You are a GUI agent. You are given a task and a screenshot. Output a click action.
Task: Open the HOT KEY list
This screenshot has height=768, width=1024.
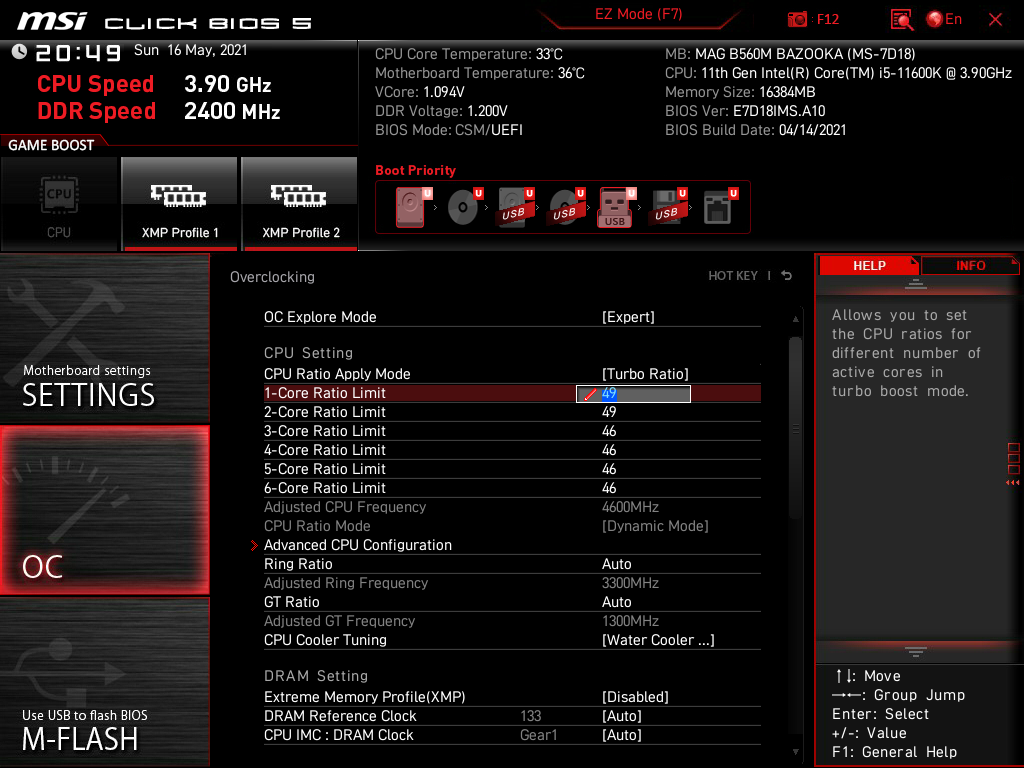click(x=733, y=276)
